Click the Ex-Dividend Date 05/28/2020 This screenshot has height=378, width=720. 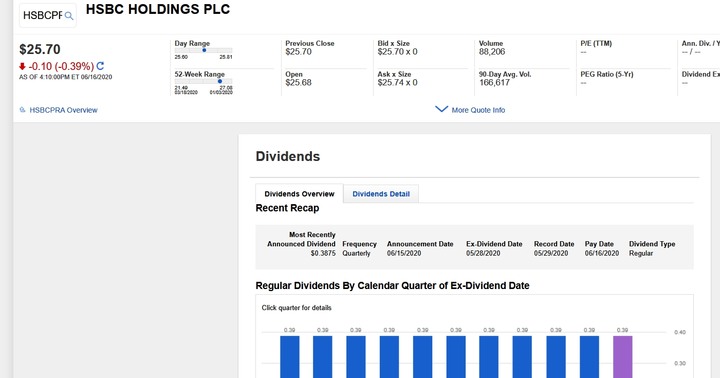pyautogui.click(x=483, y=253)
